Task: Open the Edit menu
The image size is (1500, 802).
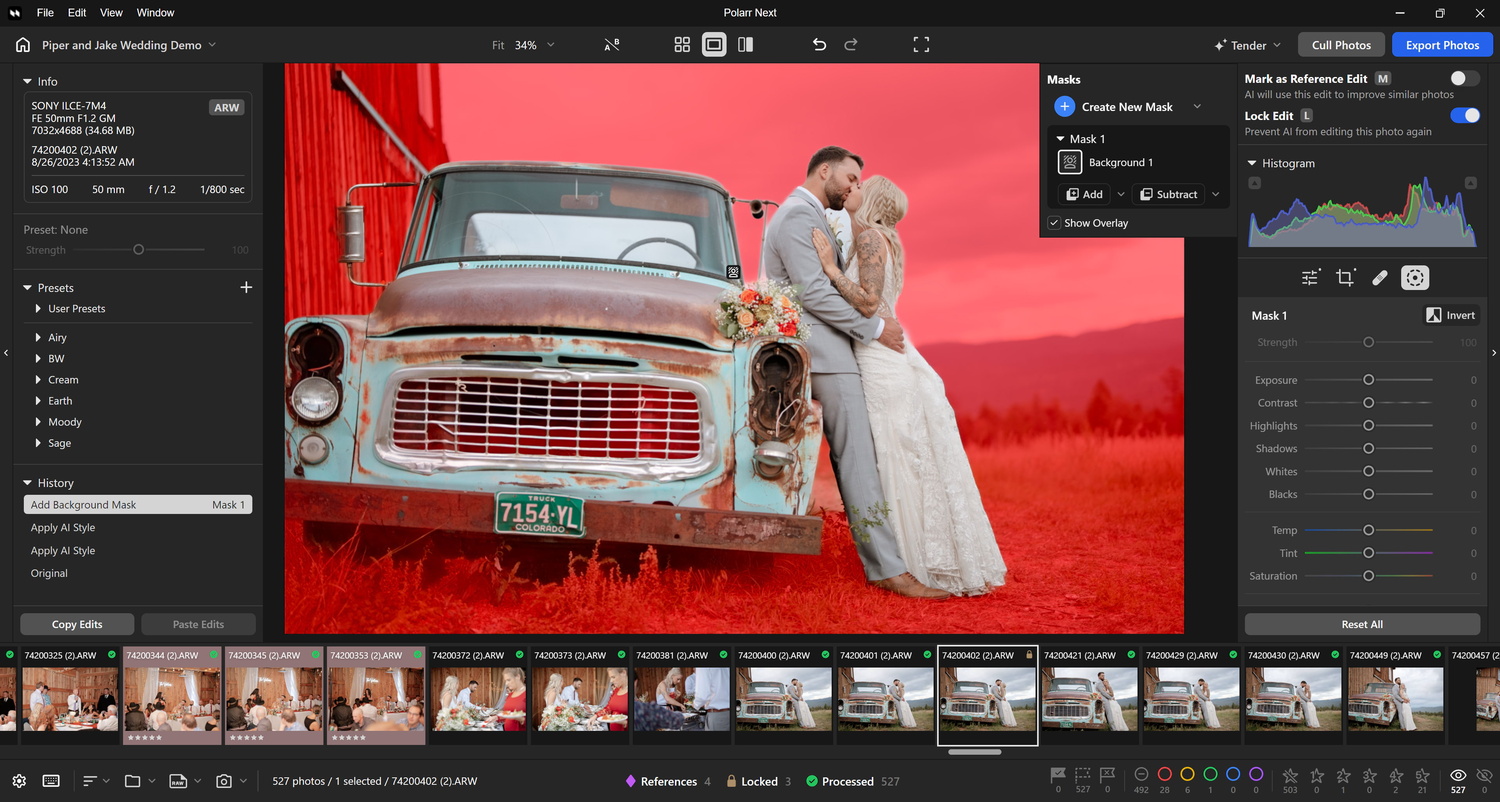Action: tap(77, 13)
